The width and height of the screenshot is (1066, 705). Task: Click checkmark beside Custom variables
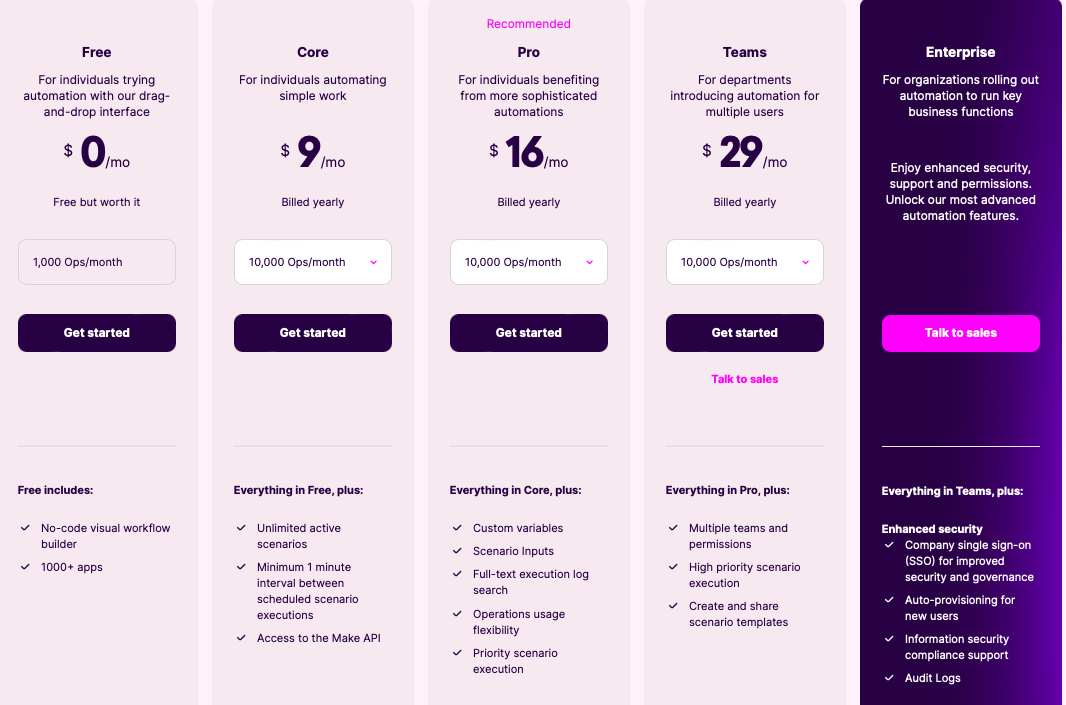click(x=458, y=528)
